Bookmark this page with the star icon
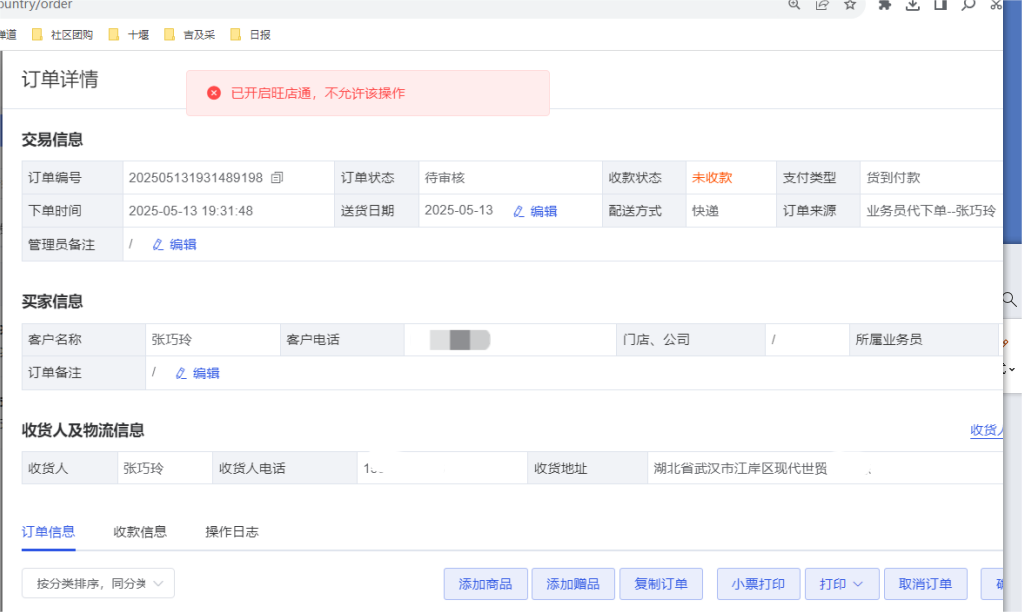 (850, 5)
